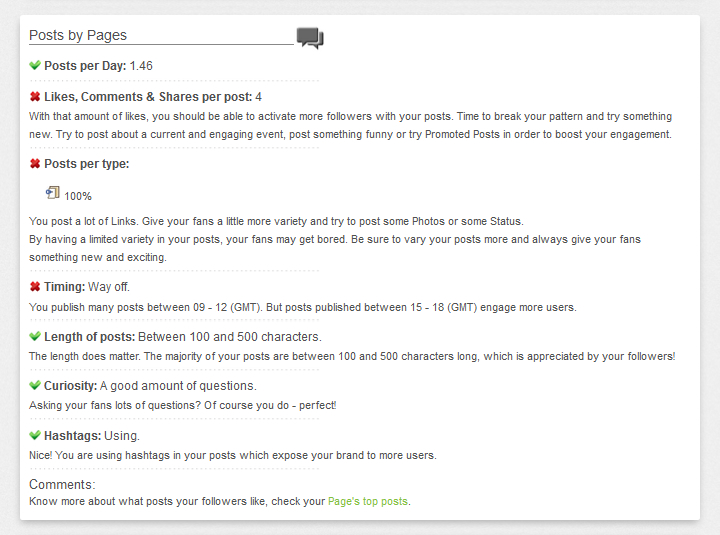Click the green checkmark beside Curiosity

pos(35,386)
